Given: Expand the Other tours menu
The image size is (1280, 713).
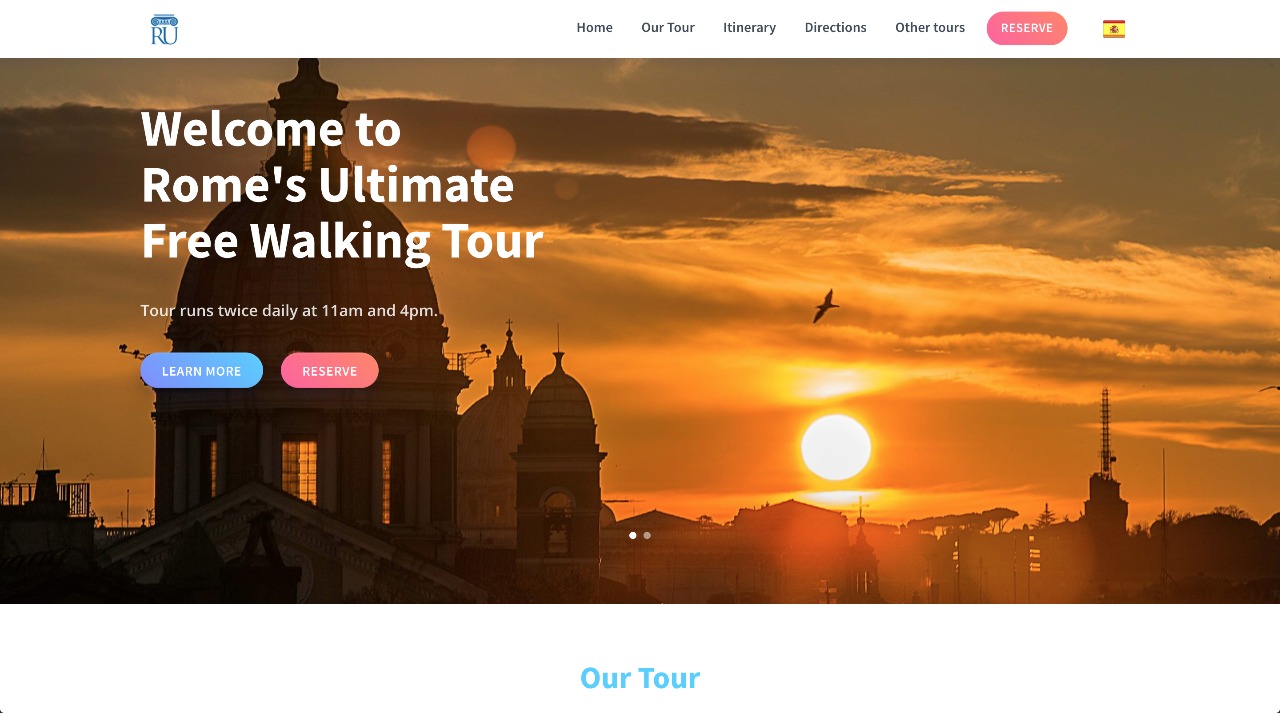Looking at the screenshot, I should click(930, 28).
